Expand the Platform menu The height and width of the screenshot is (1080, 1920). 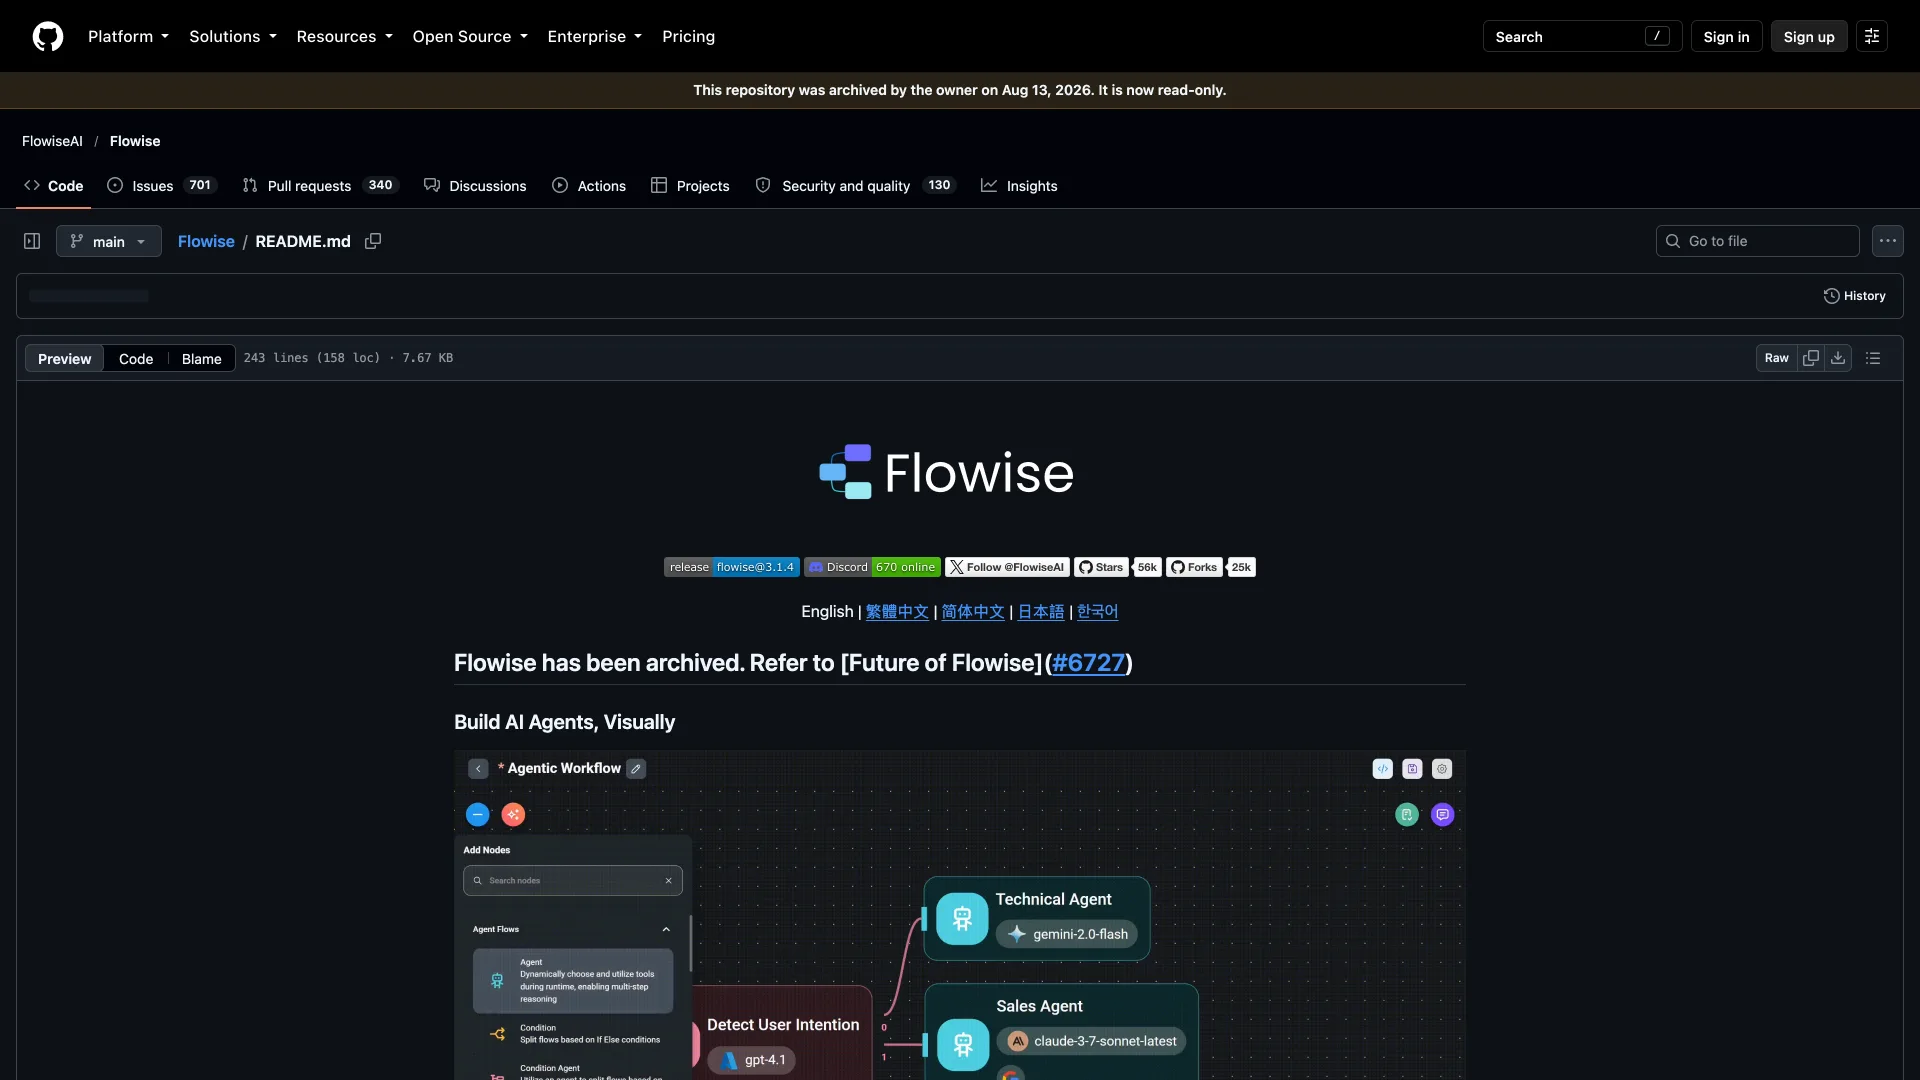(128, 36)
